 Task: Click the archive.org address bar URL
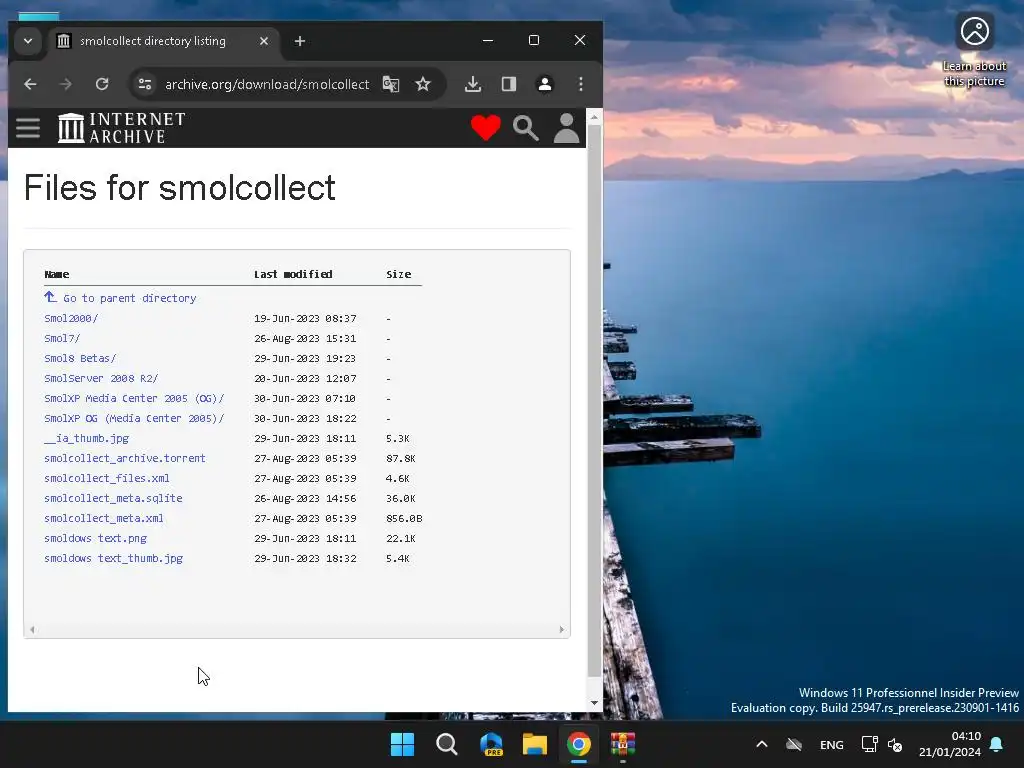(x=267, y=84)
